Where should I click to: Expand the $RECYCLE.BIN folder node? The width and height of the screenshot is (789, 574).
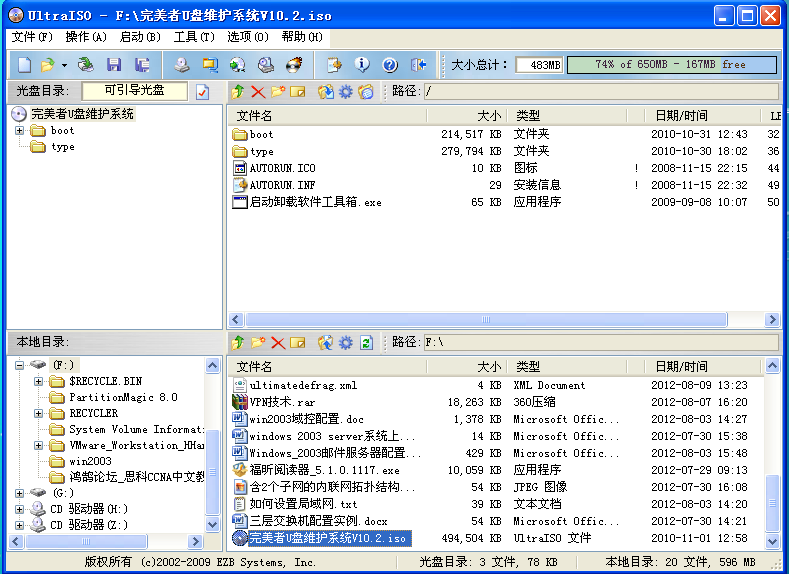click(x=38, y=381)
